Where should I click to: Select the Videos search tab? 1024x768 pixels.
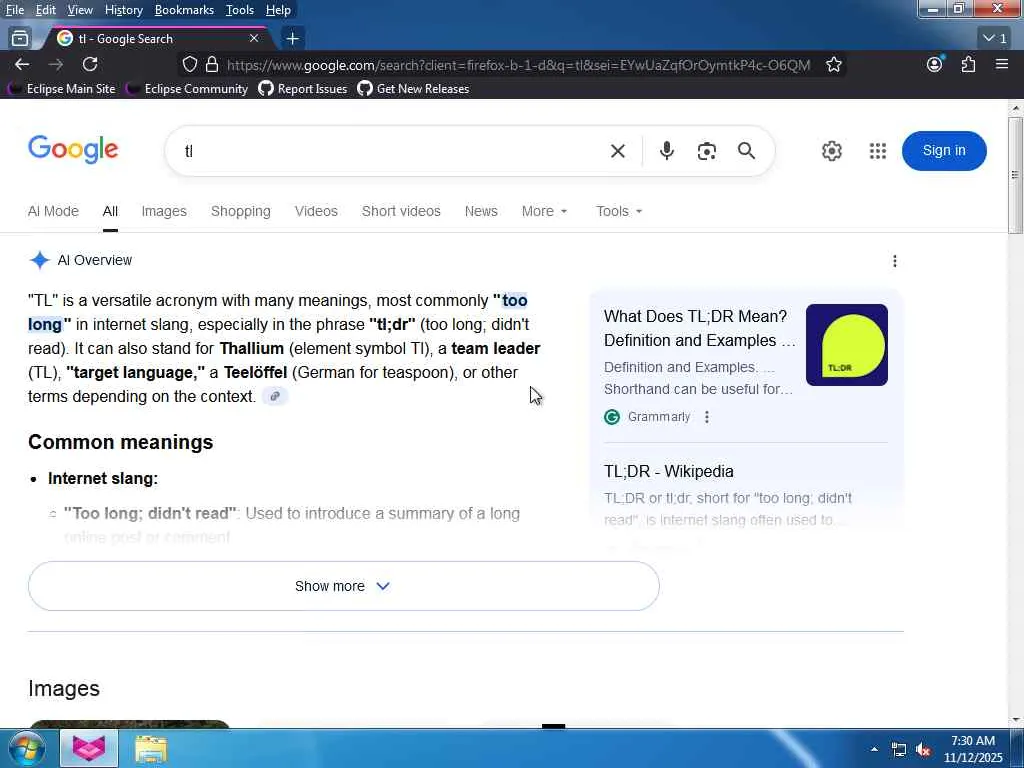tap(316, 211)
